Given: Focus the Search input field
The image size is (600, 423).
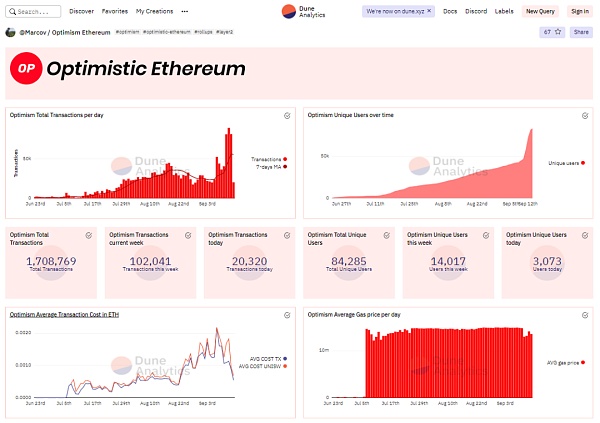Looking at the screenshot, I should (33, 11).
